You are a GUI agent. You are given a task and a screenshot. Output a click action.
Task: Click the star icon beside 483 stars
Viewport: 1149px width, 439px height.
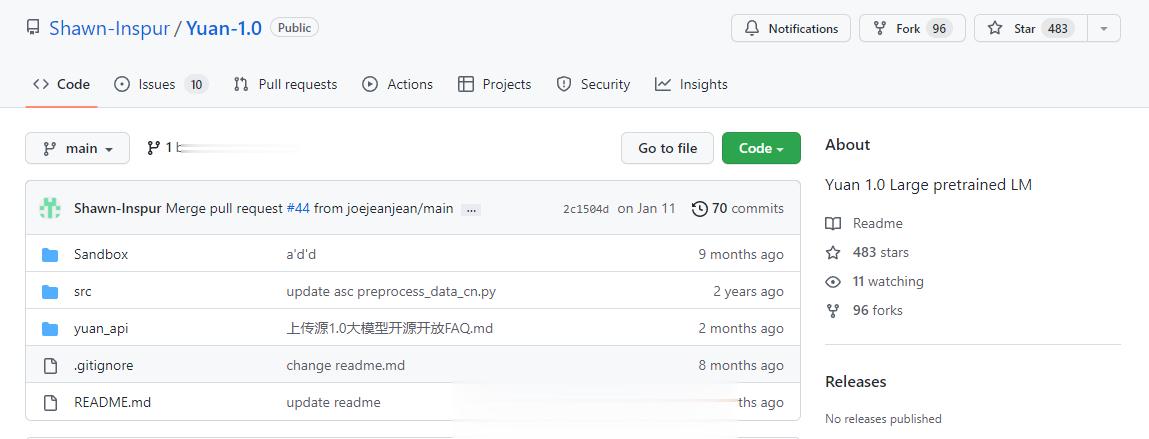point(833,252)
